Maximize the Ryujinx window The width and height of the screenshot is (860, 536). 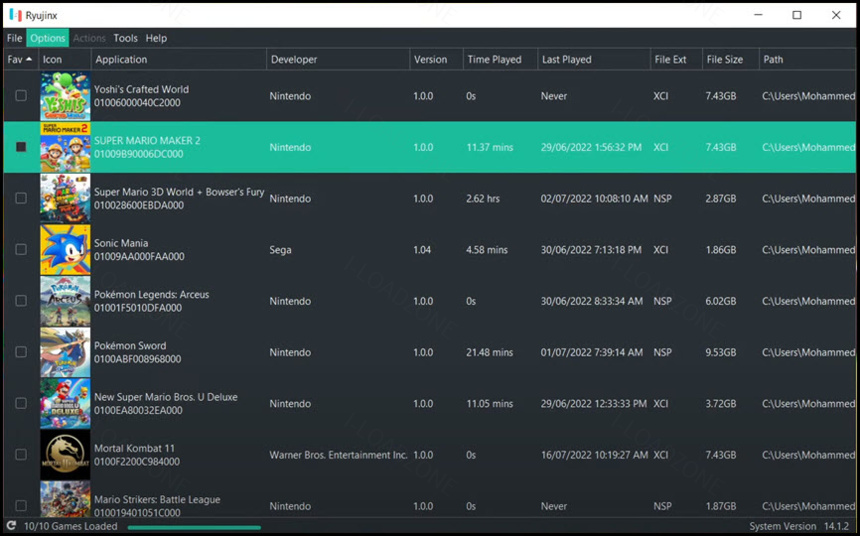point(797,15)
